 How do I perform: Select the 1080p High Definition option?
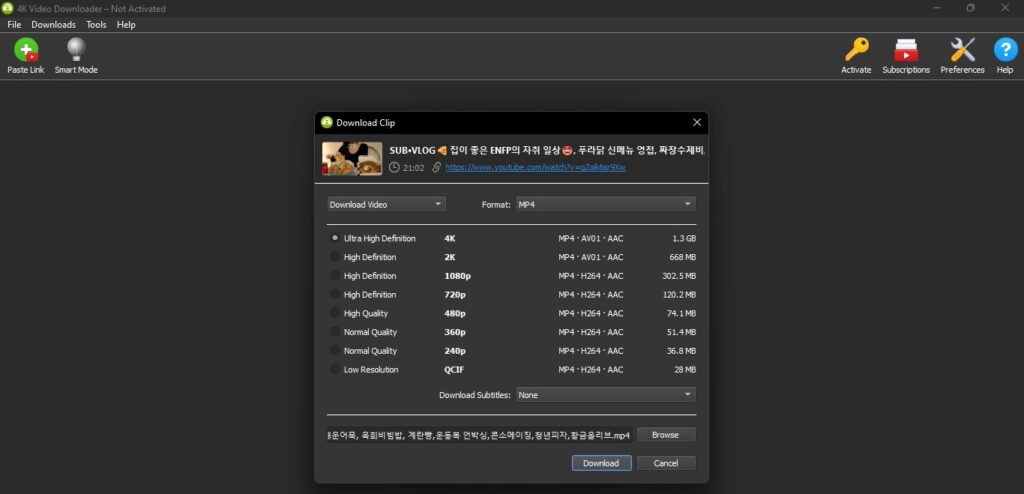pos(335,276)
